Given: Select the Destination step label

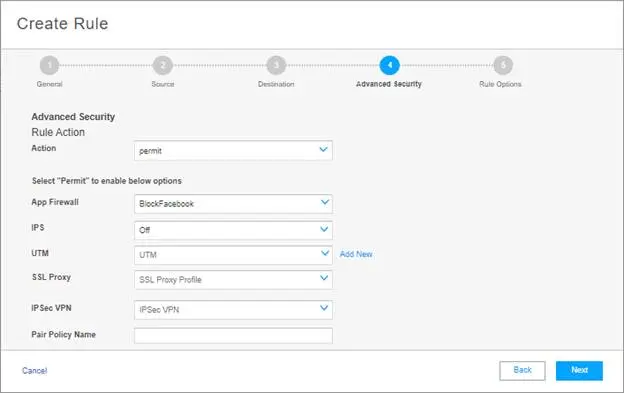Looking at the screenshot, I should tap(276, 84).
